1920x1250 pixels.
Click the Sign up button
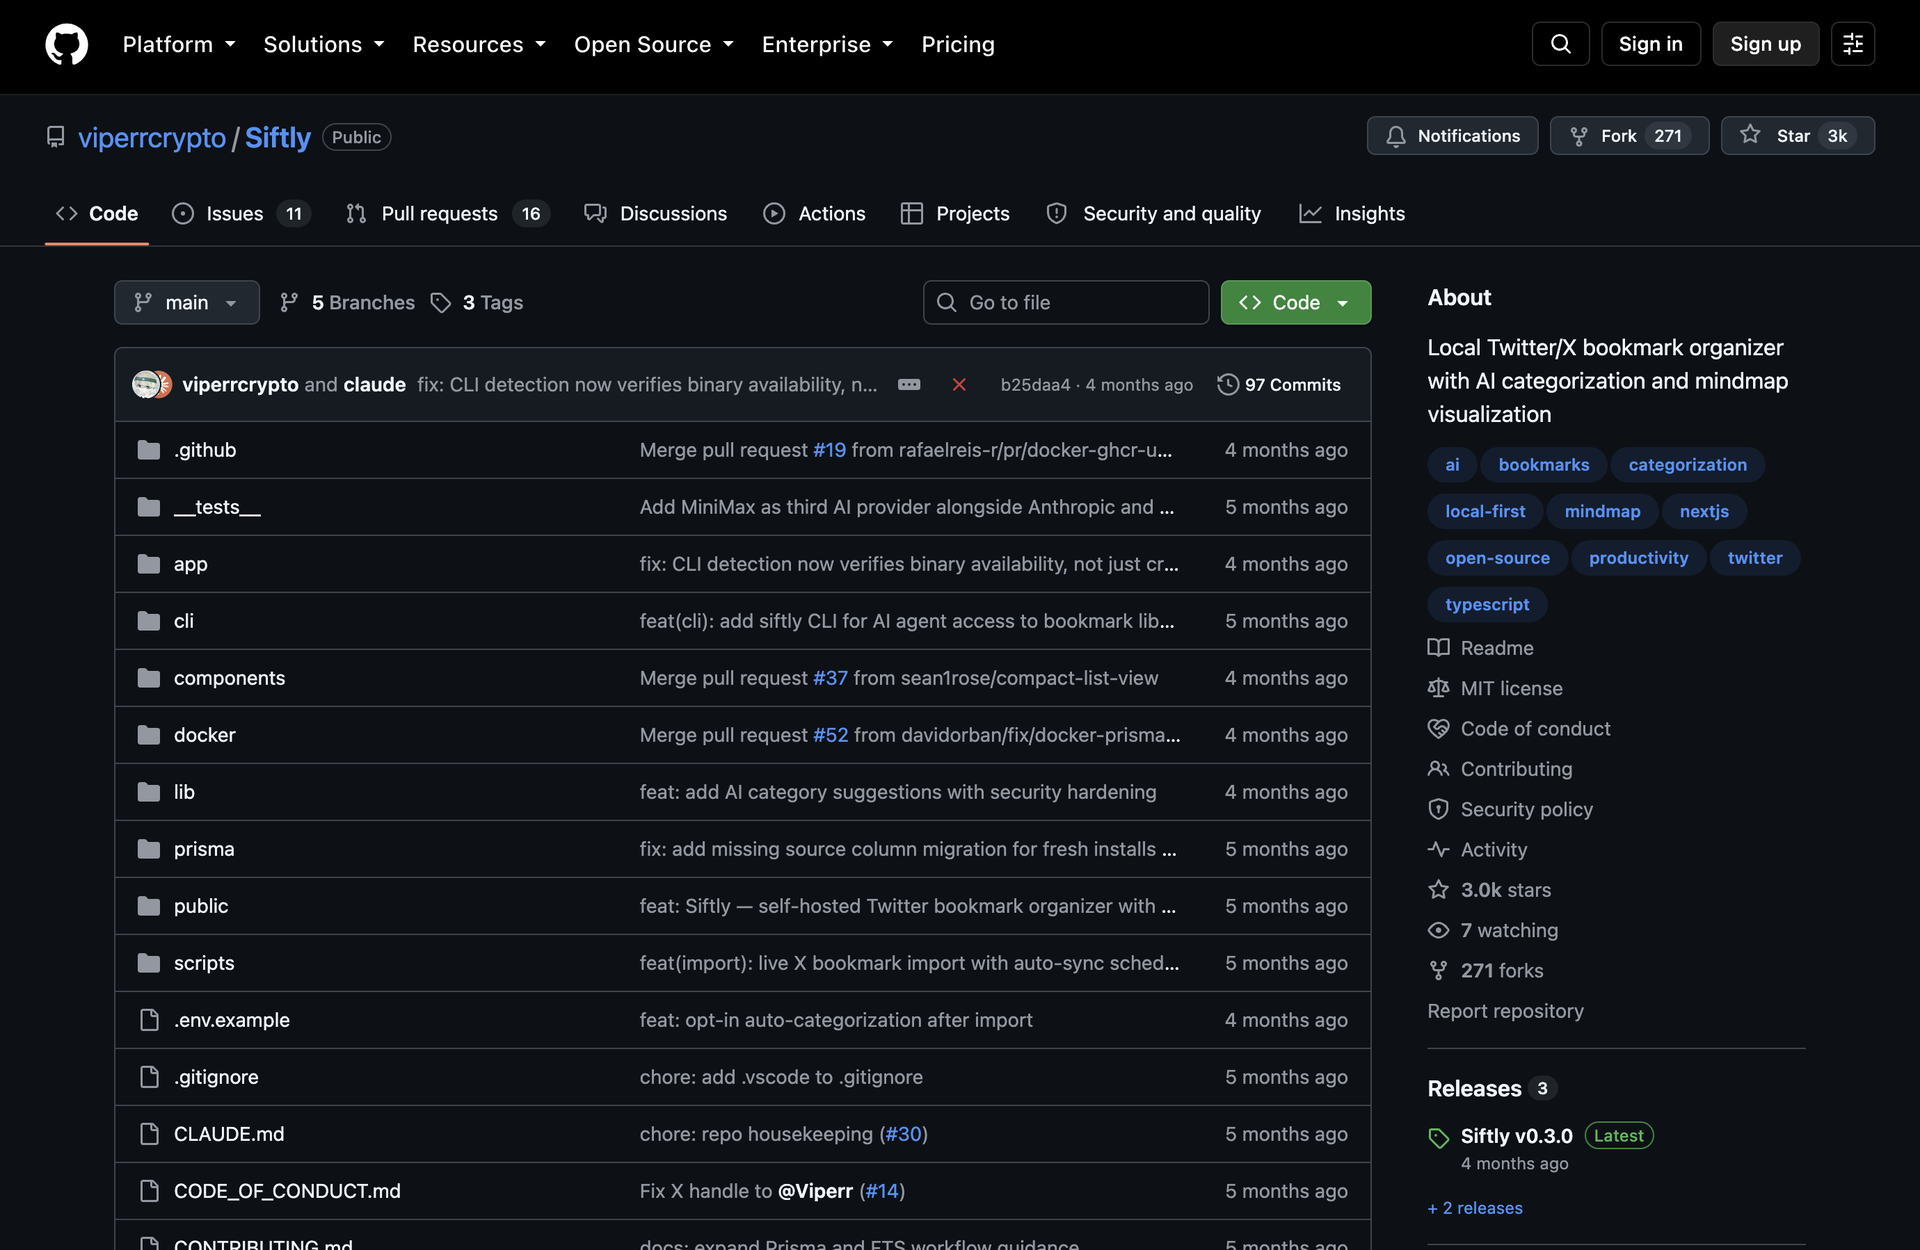1765,44
